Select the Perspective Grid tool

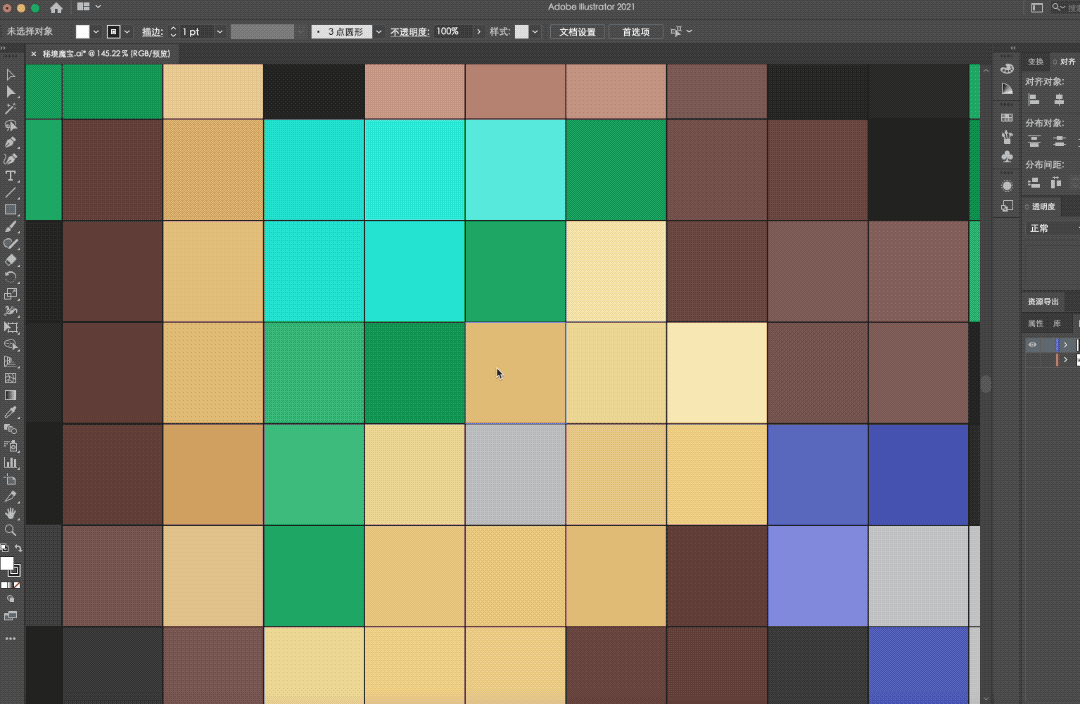[10, 362]
